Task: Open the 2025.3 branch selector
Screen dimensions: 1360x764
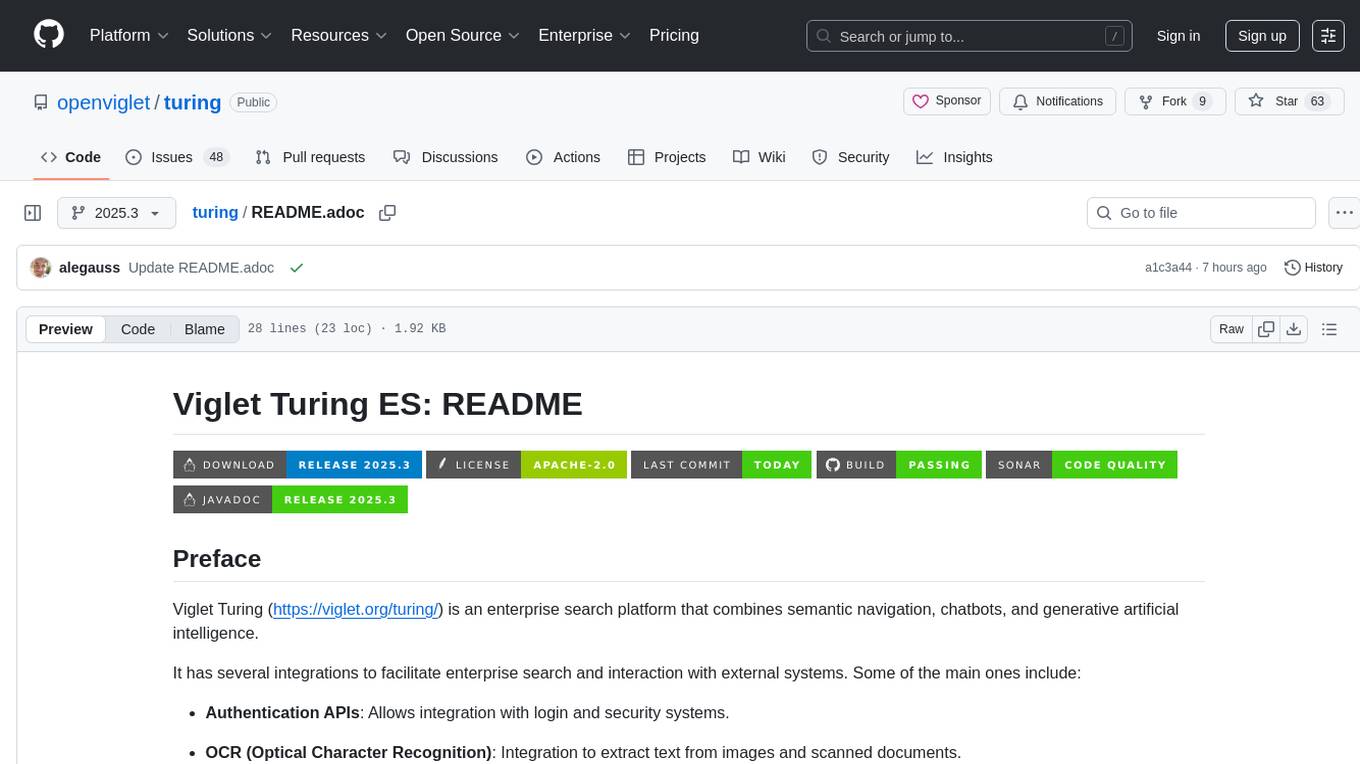Action: point(117,213)
